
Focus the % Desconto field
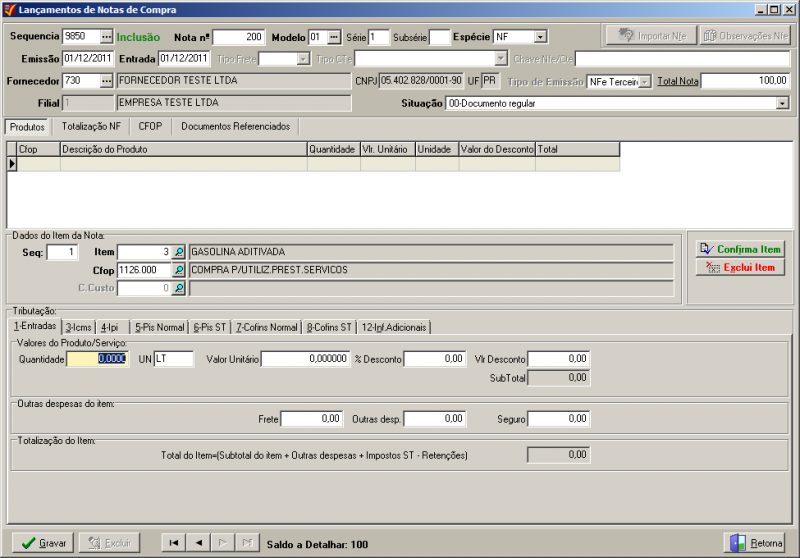click(x=435, y=359)
